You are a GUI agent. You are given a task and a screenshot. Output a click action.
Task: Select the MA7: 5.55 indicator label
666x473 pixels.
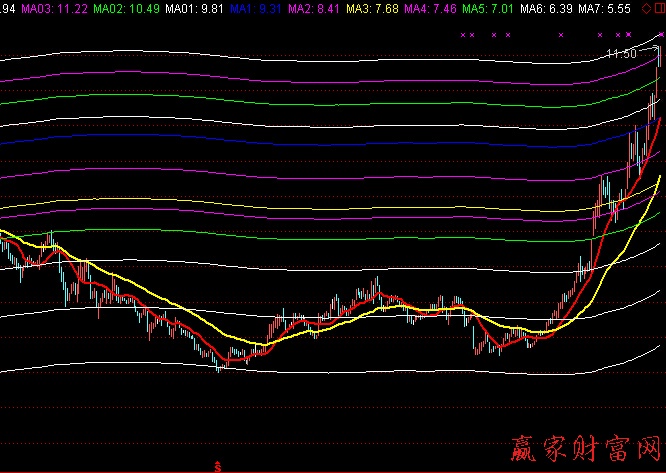(611, 9)
